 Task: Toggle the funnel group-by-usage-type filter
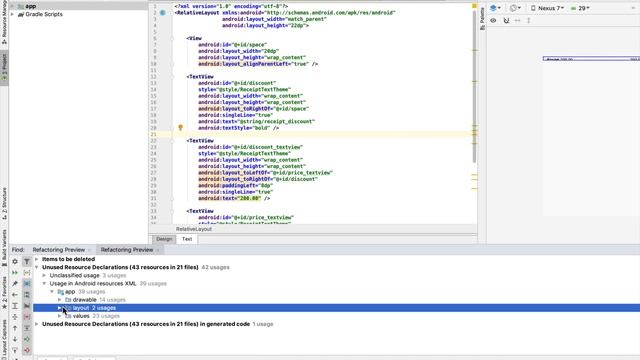(x=27, y=261)
